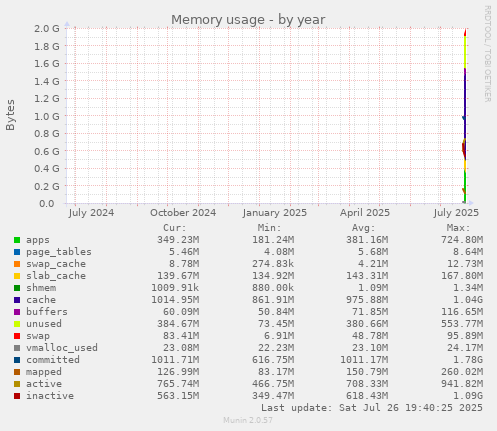The width and height of the screenshot is (497, 431).
Task: Click the active current value 765.74M
Action: pos(178,384)
